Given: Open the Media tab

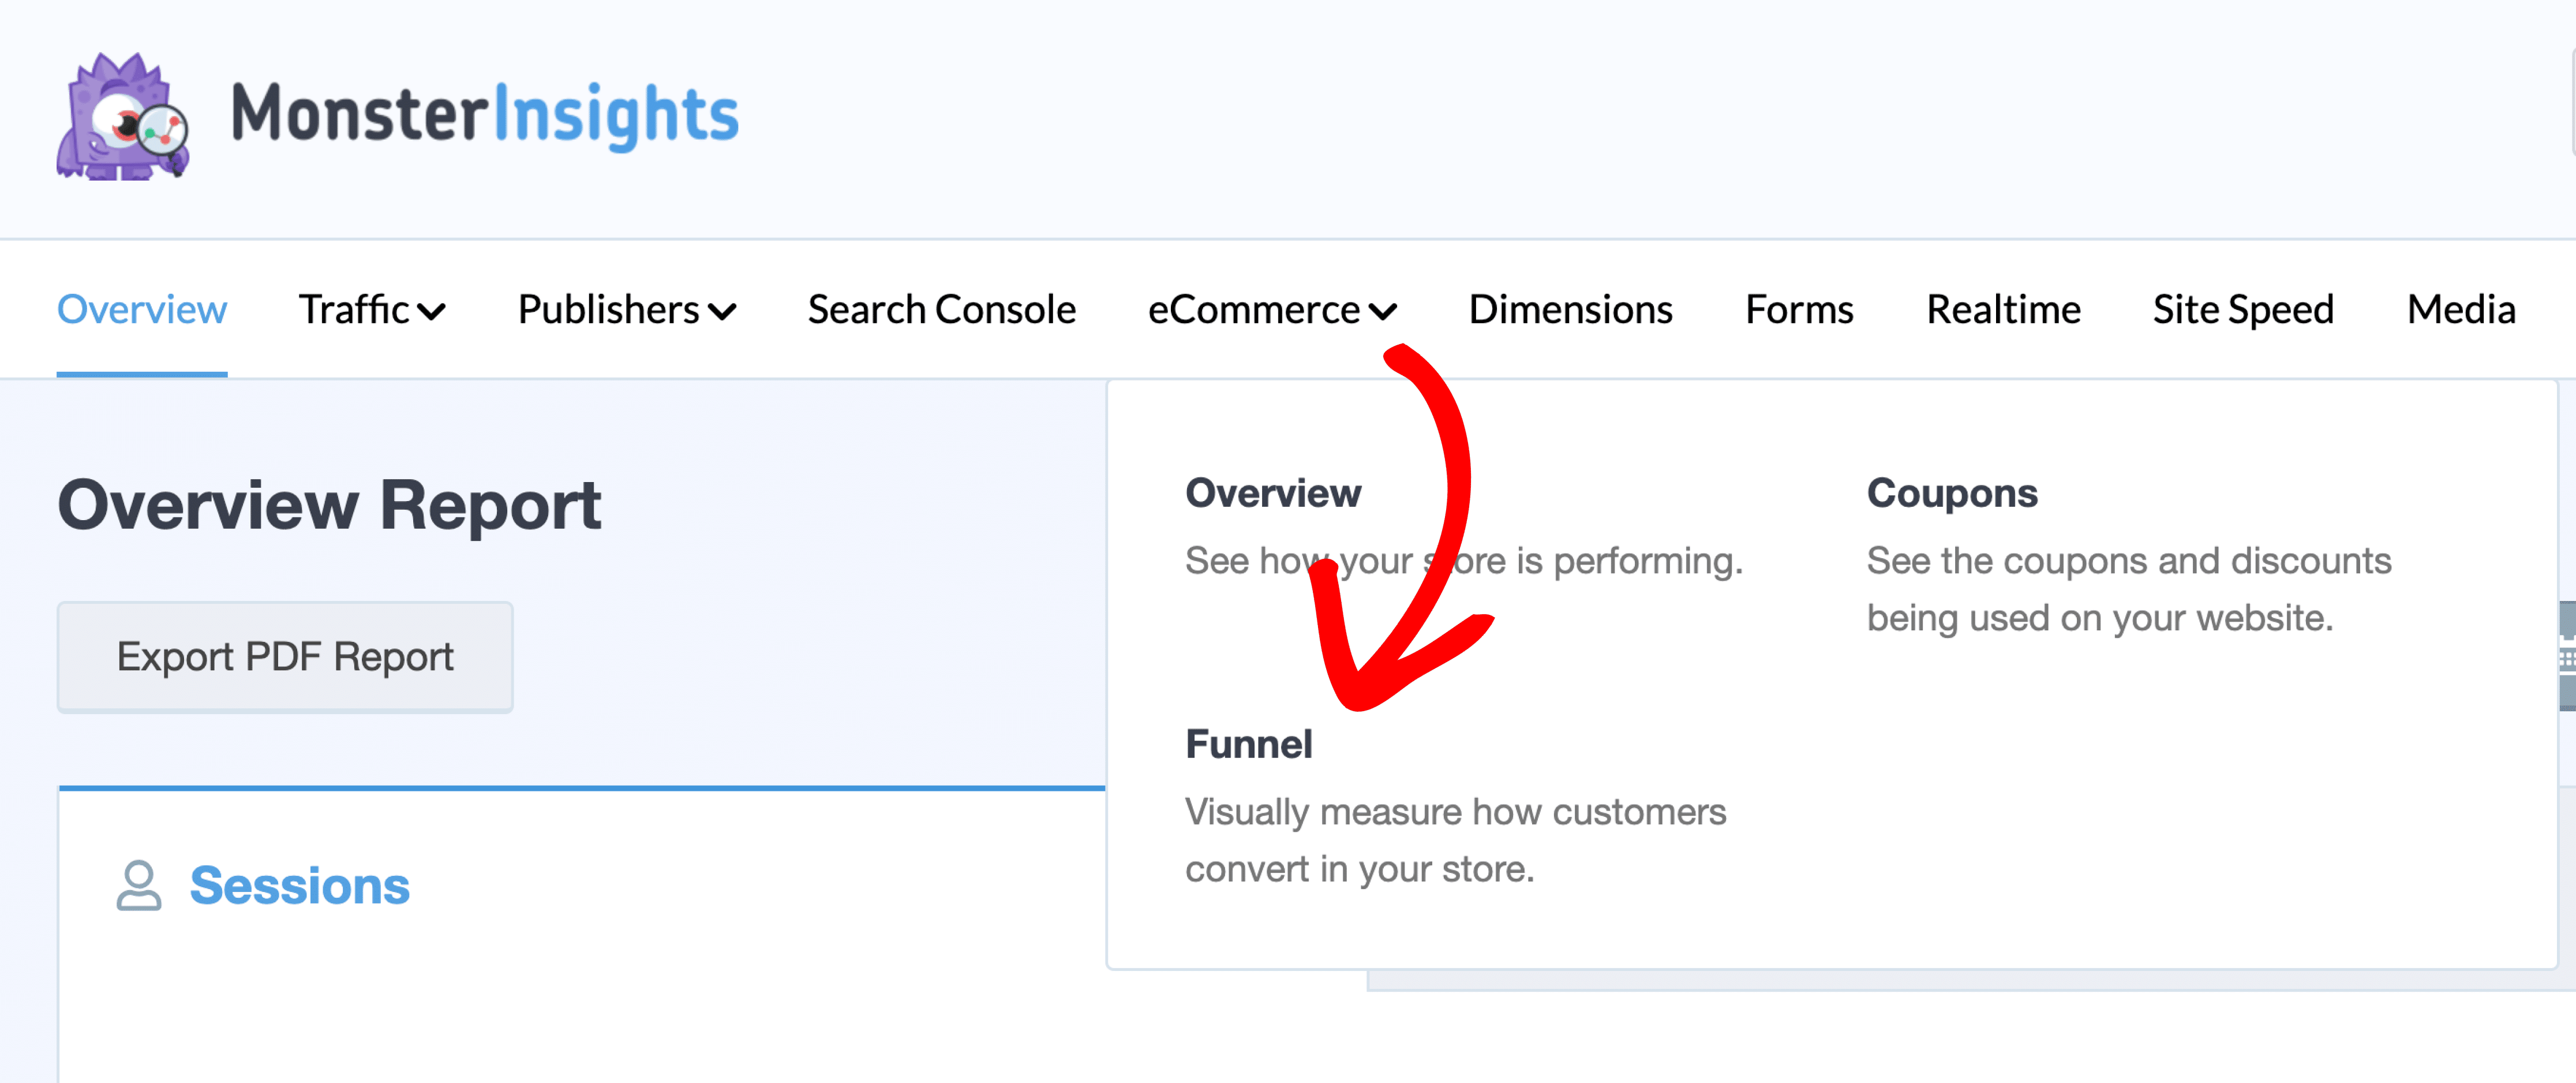Looking at the screenshot, I should [2460, 310].
